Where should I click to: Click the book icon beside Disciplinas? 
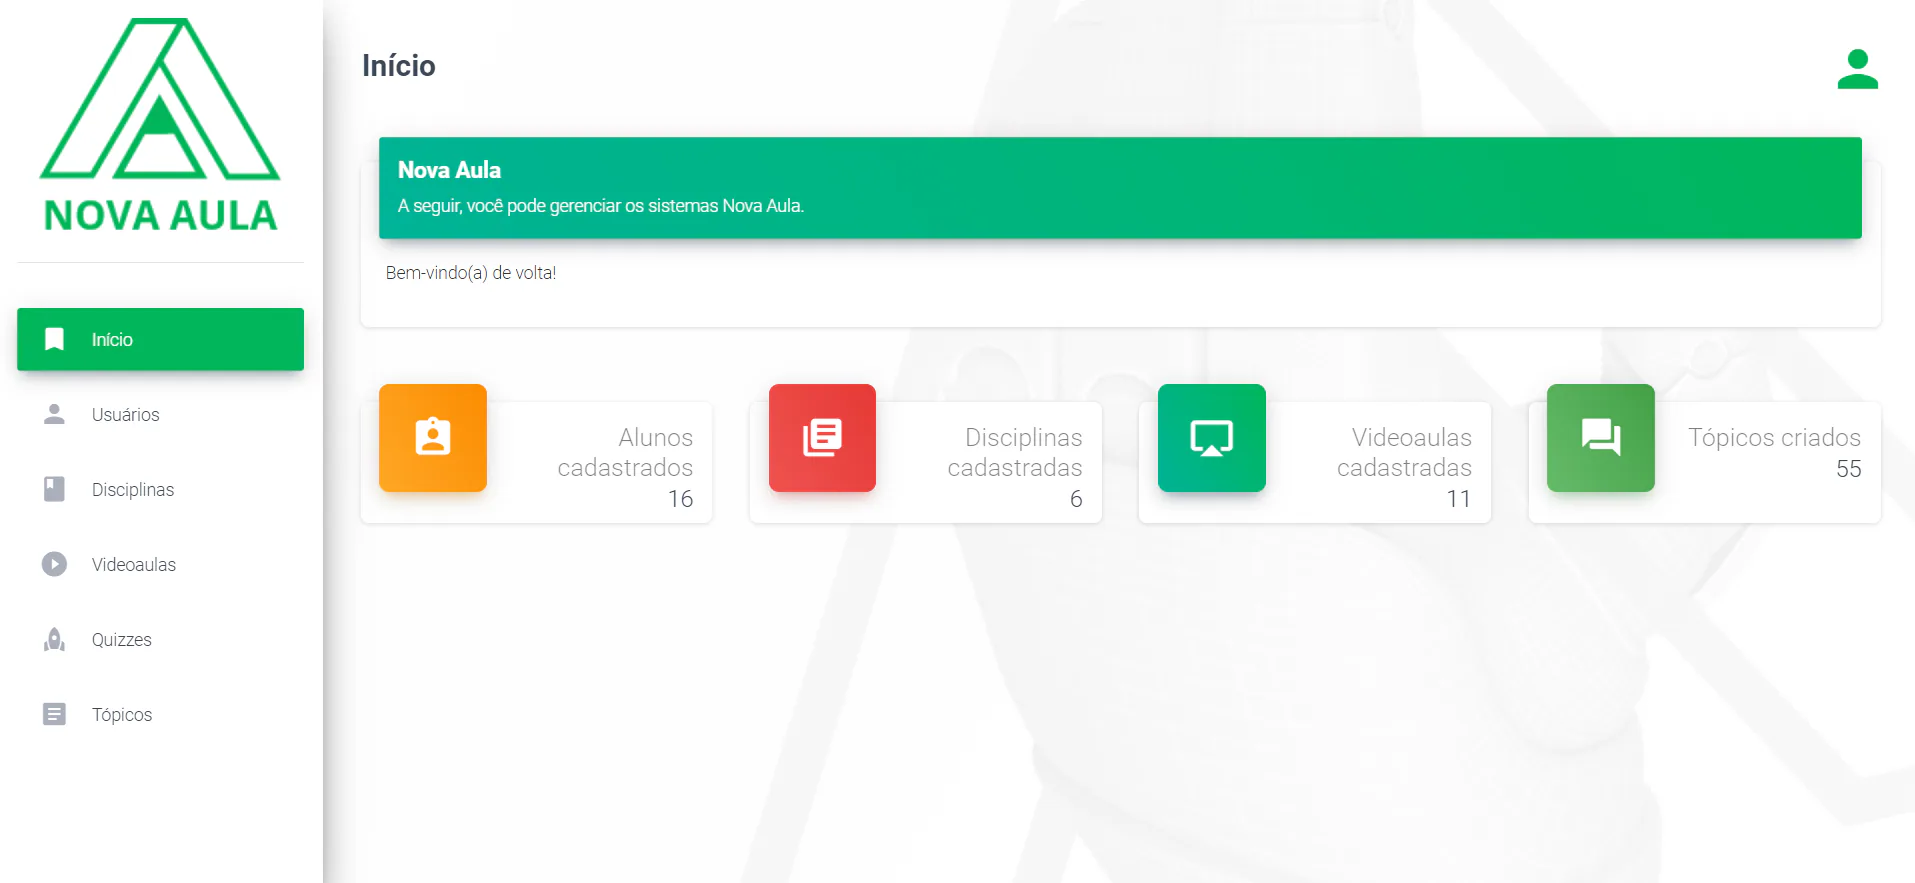tap(54, 489)
